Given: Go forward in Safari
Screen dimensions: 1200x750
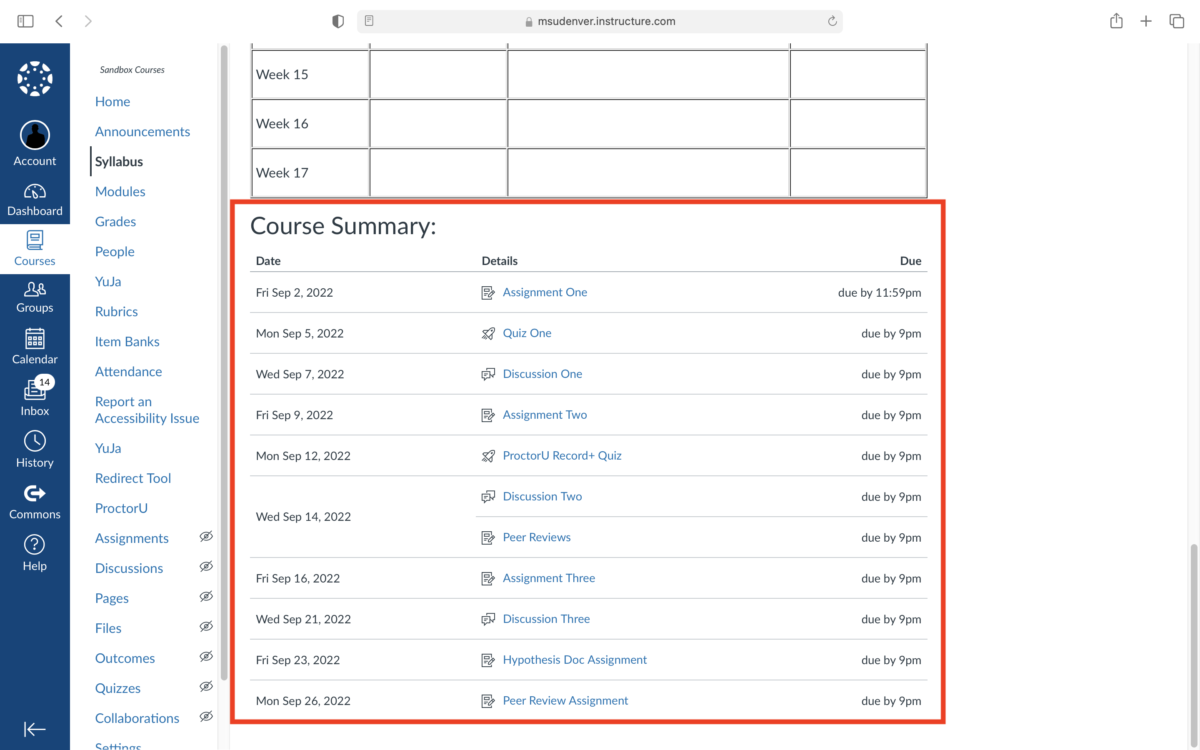Looking at the screenshot, I should coord(88,21).
